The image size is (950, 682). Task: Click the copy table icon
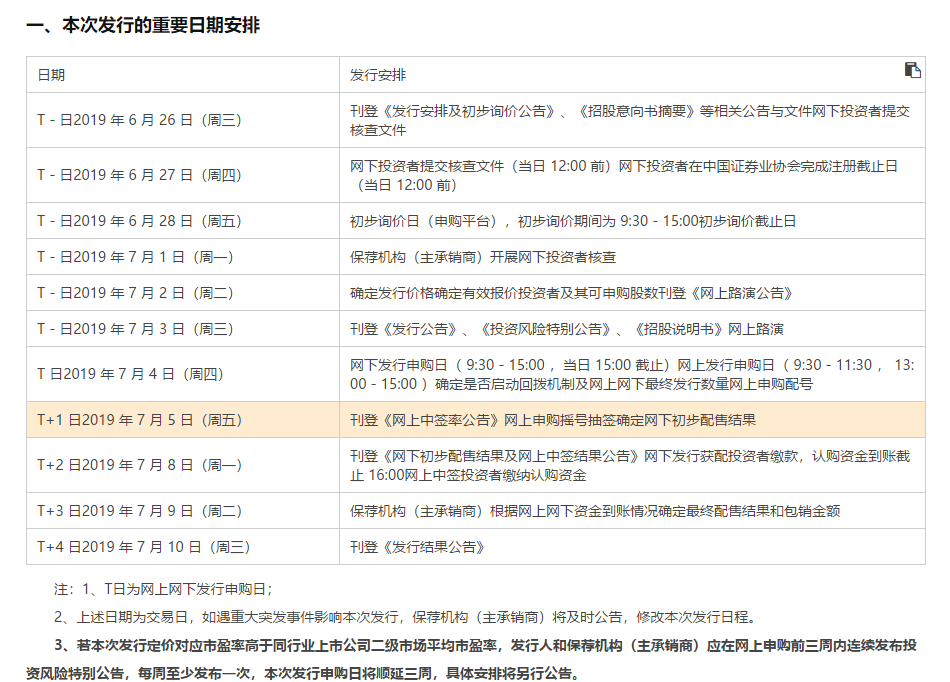912,70
